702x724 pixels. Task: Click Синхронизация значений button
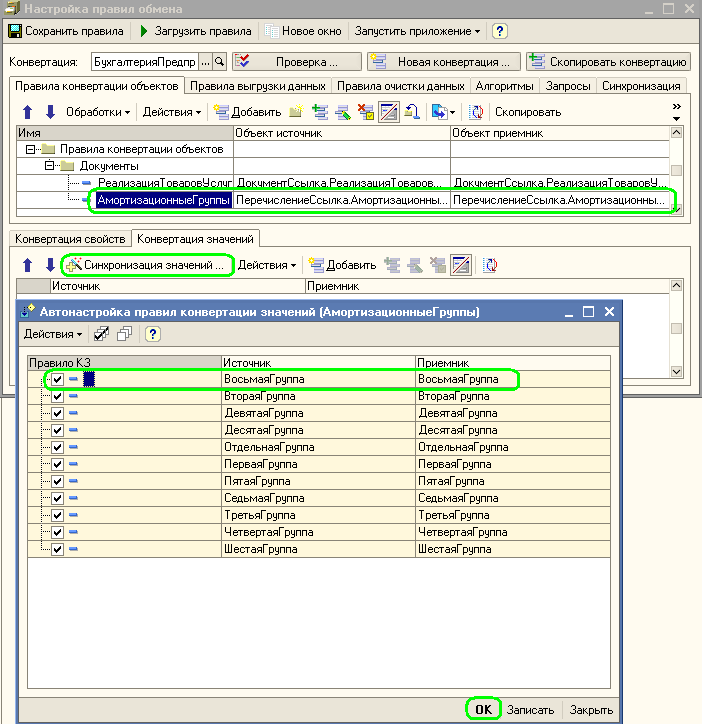click(x=147, y=265)
